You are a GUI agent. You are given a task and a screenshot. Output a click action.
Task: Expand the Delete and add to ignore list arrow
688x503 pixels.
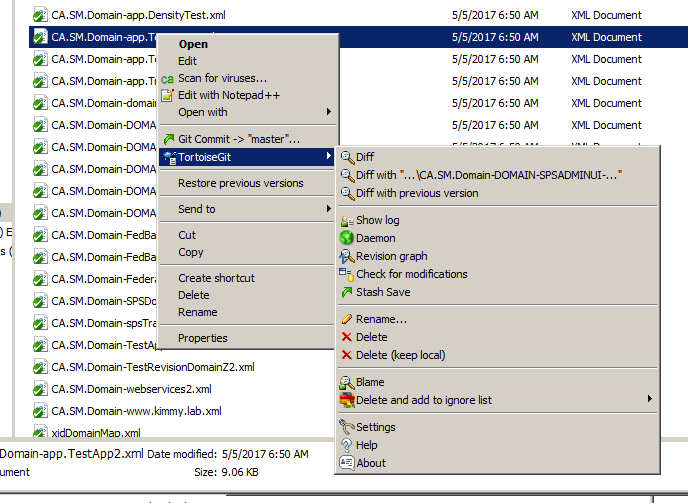(649, 399)
